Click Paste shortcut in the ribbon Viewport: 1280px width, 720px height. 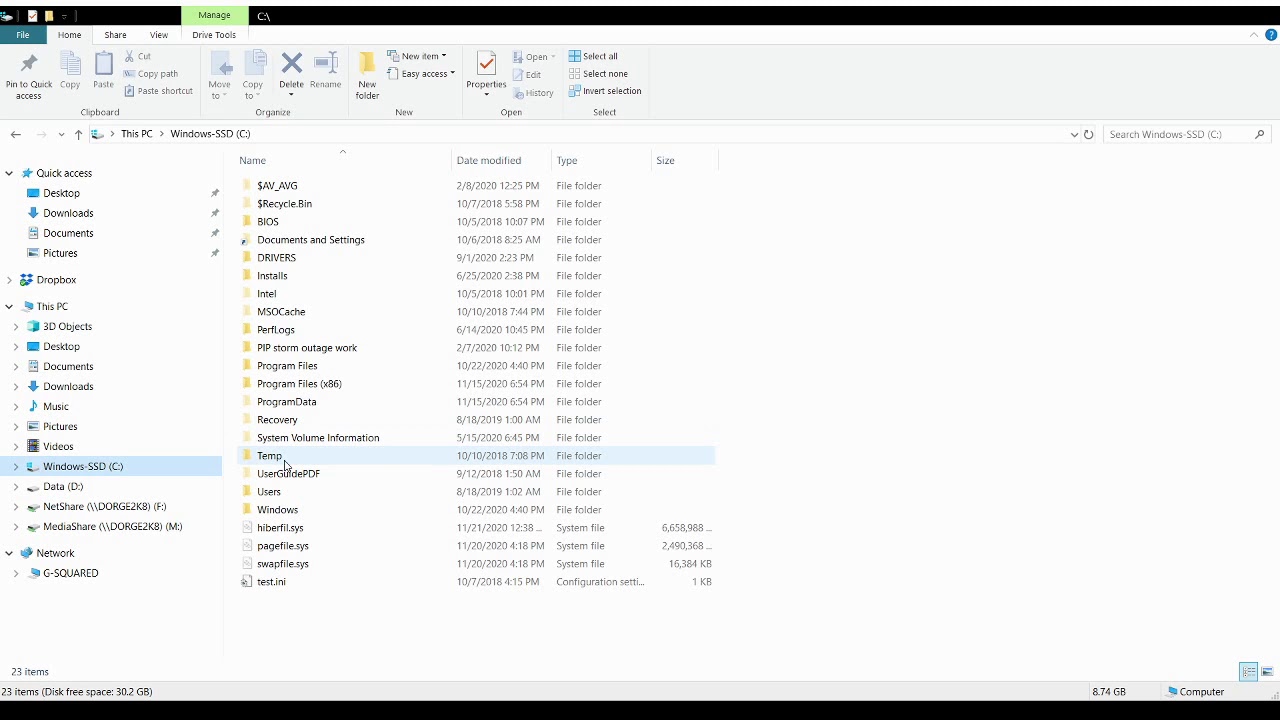158,91
